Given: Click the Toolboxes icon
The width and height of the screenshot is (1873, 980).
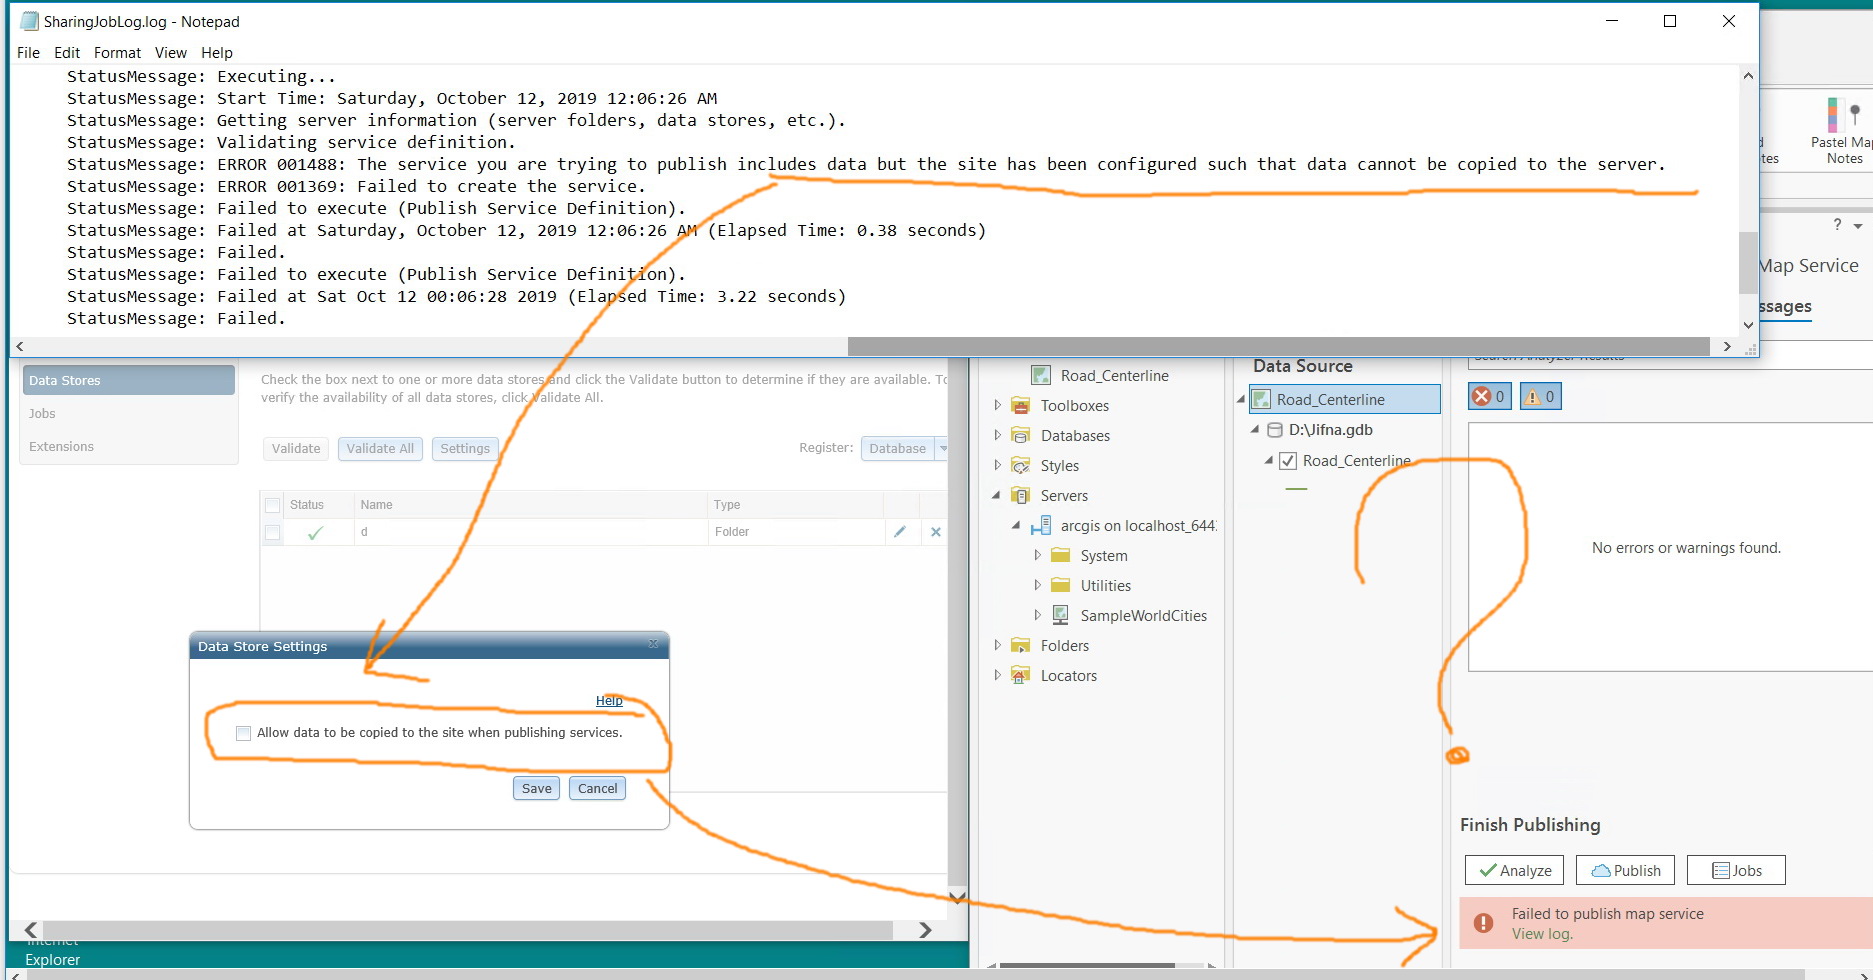Looking at the screenshot, I should 1021,405.
